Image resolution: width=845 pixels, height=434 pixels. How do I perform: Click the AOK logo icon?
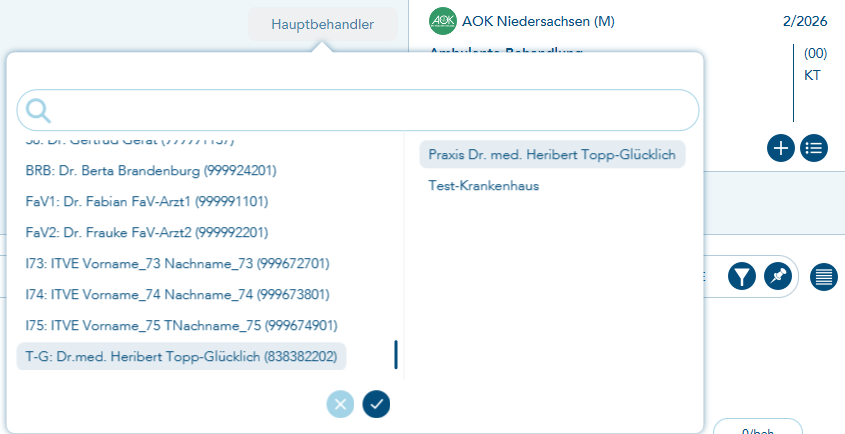tap(442, 21)
